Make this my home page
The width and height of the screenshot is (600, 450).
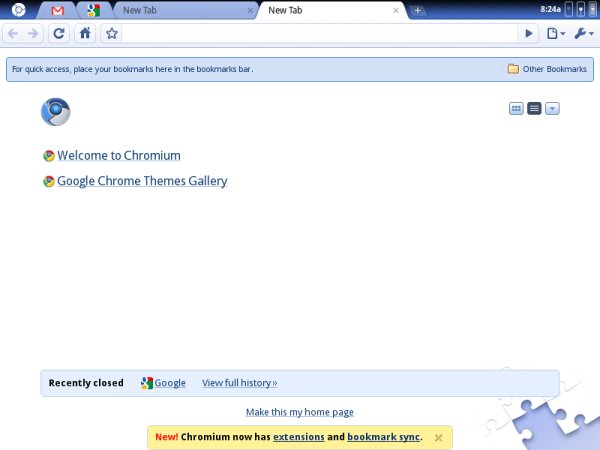tap(300, 412)
